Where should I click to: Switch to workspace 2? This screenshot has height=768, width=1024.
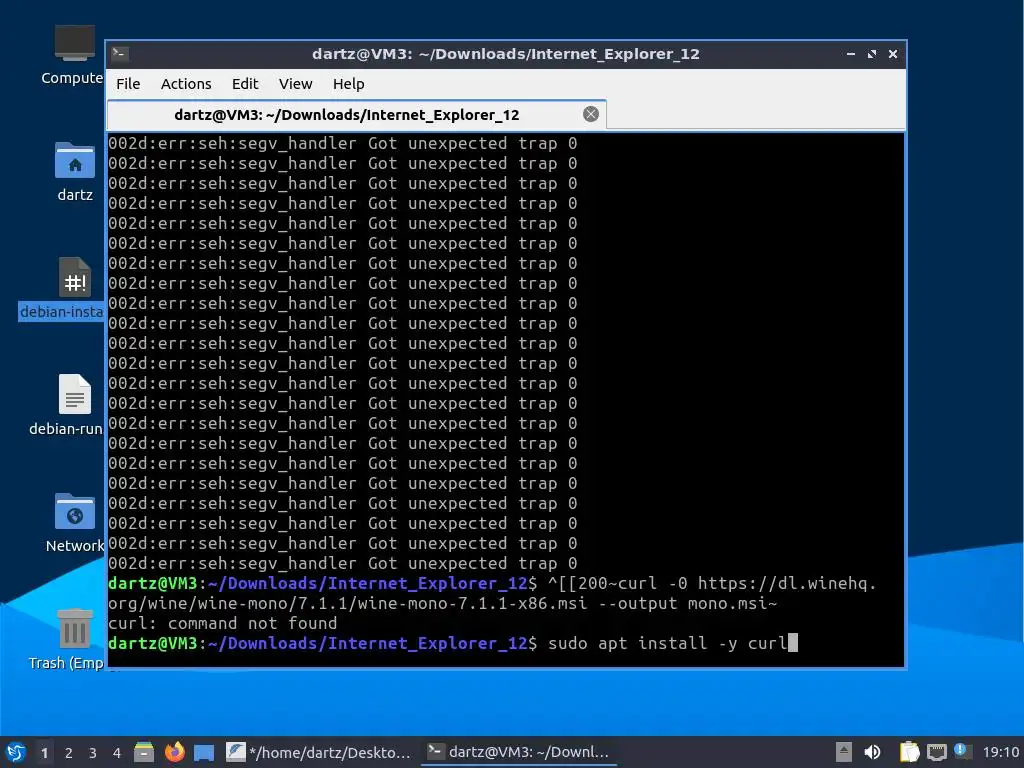pyautogui.click(x=69, y=753)
